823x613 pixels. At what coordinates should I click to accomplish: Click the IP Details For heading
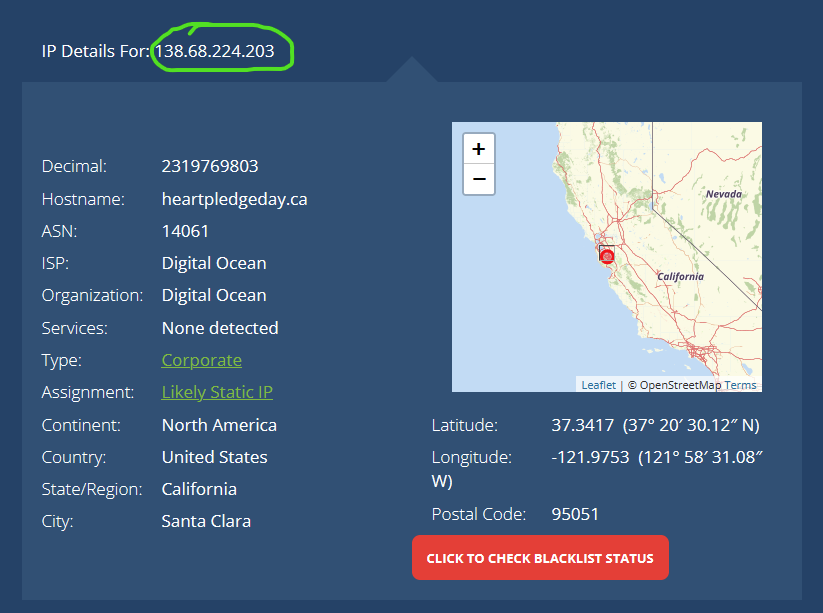point(96,51)
